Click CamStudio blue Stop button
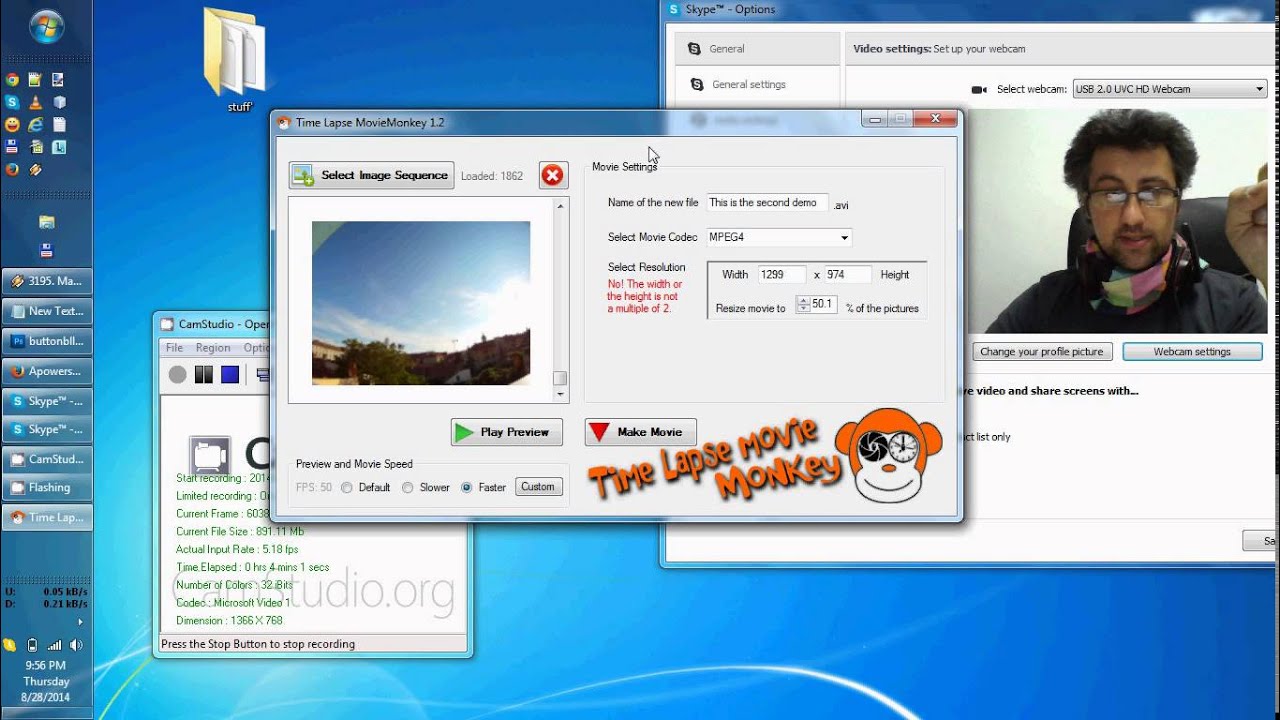The height and width of the screenshot is (720, 1280). pos(230,375)
